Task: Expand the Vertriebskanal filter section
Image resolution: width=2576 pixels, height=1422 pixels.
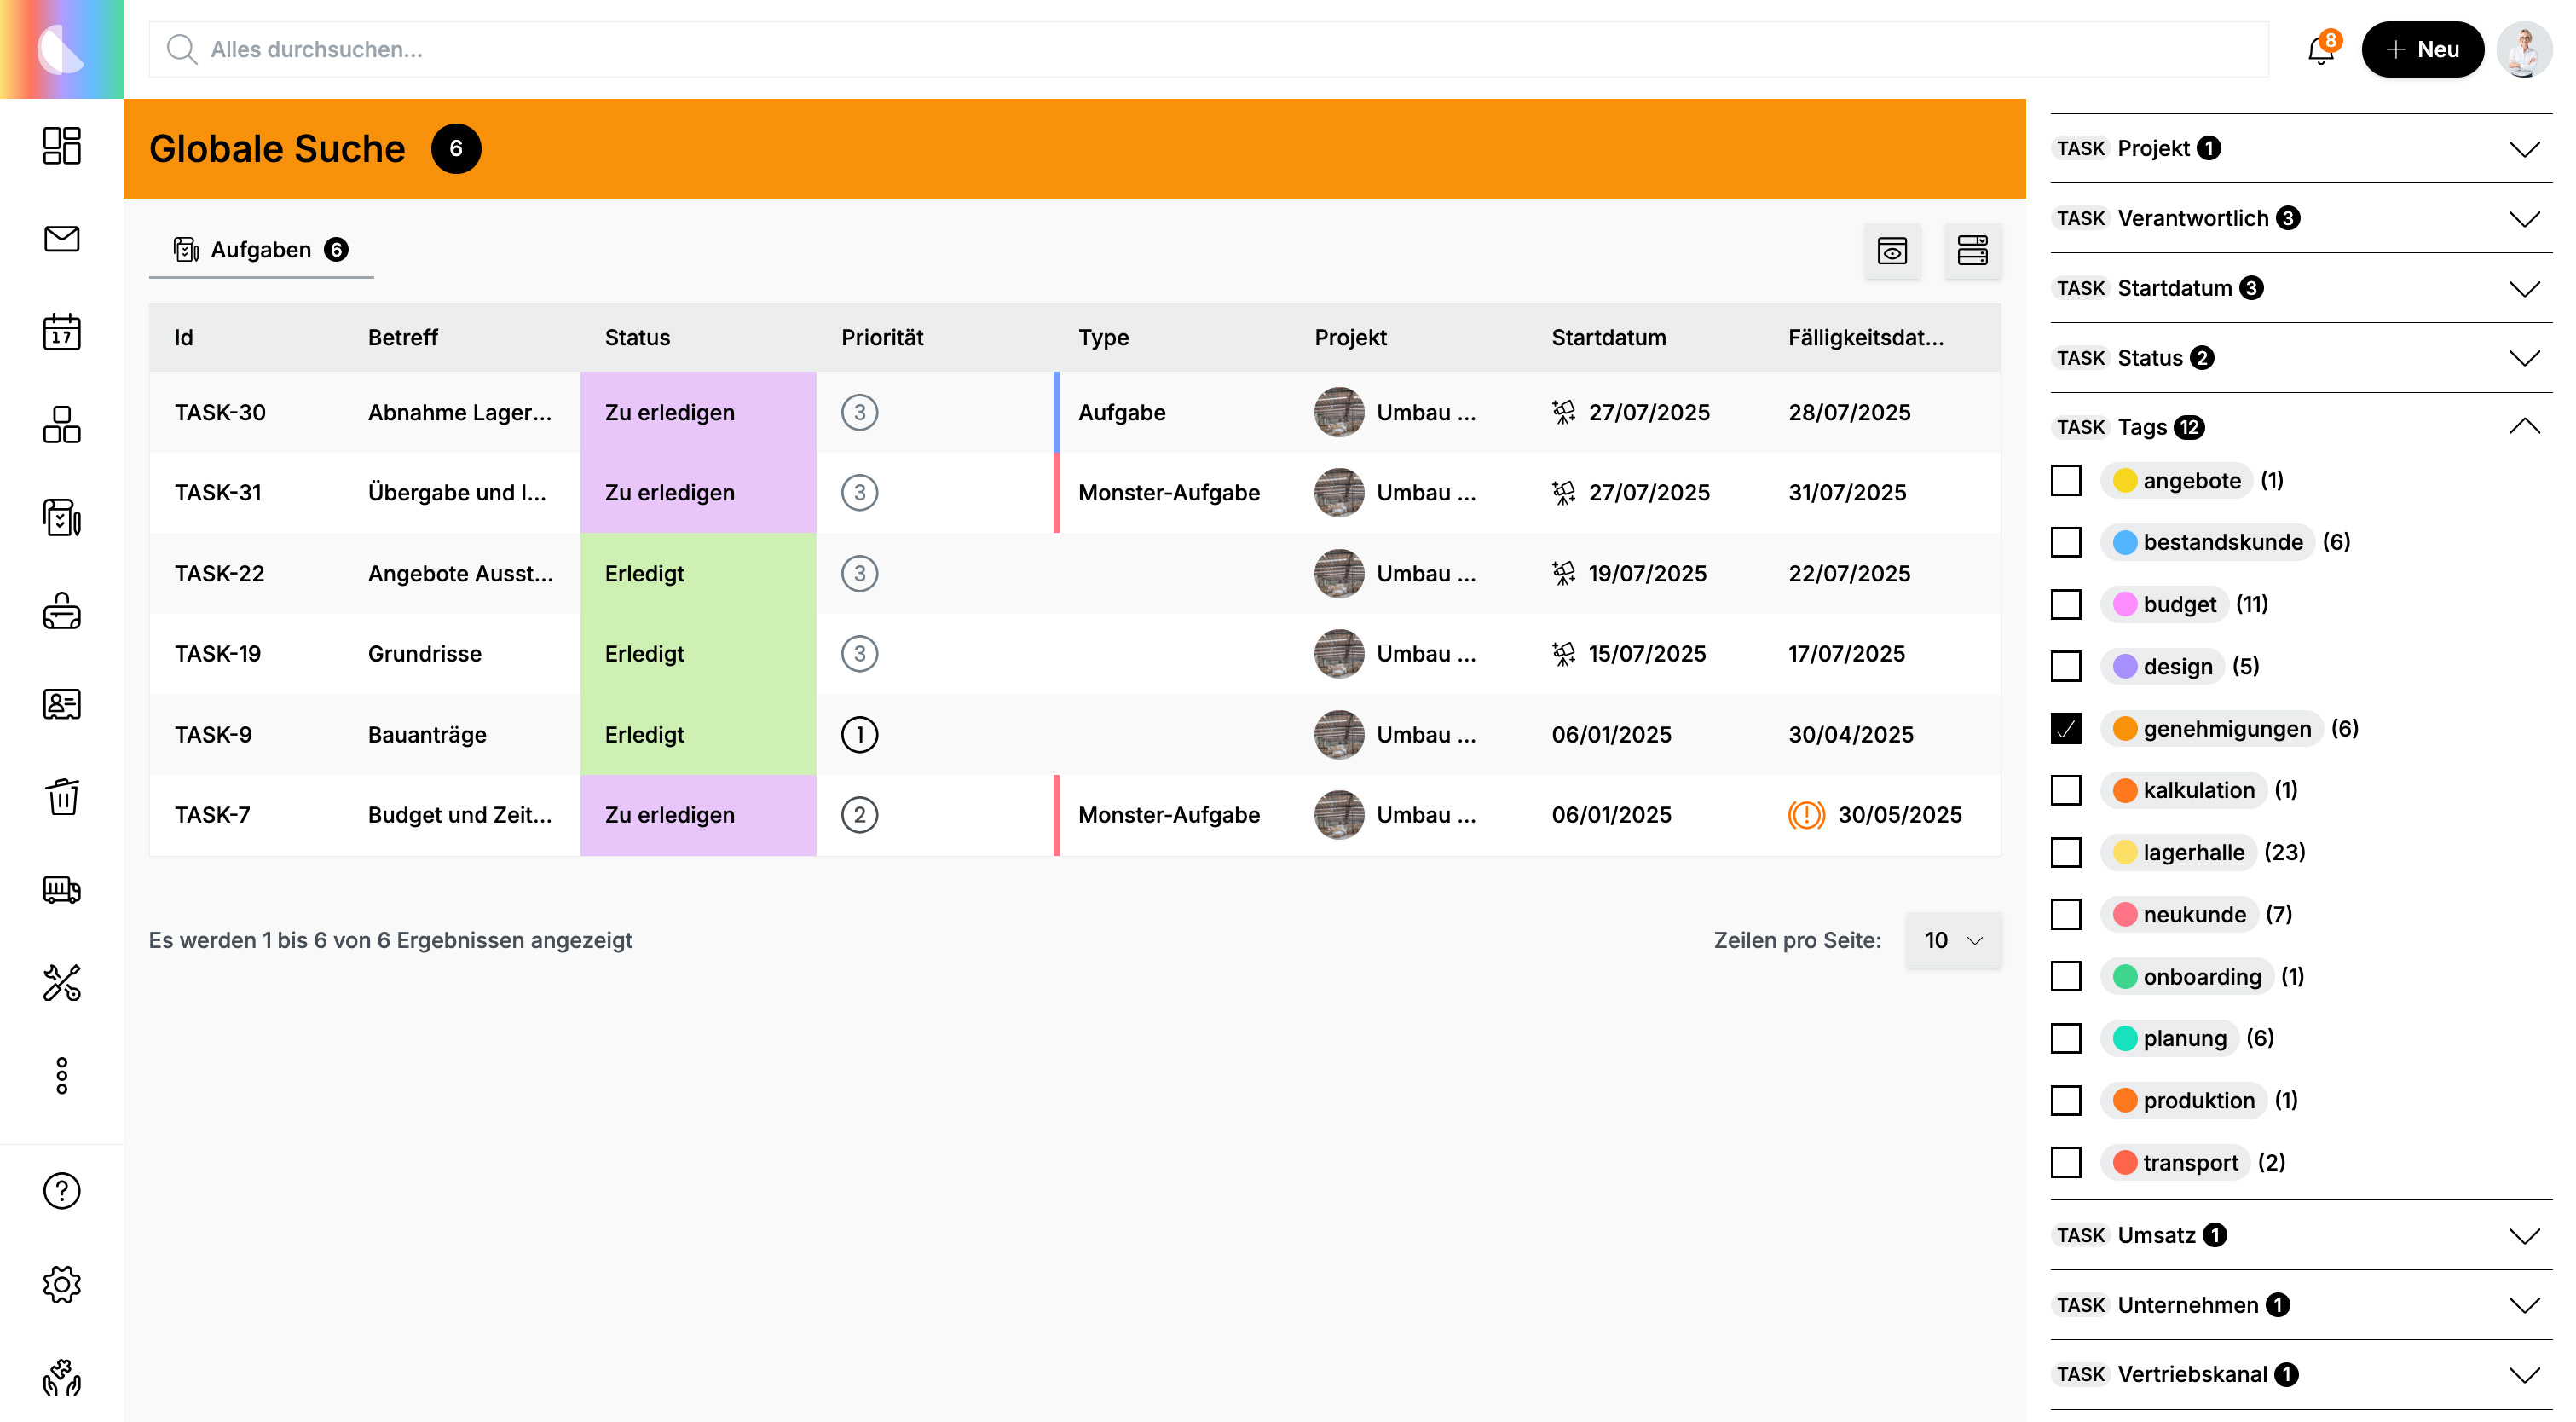Action: 2301,1375
